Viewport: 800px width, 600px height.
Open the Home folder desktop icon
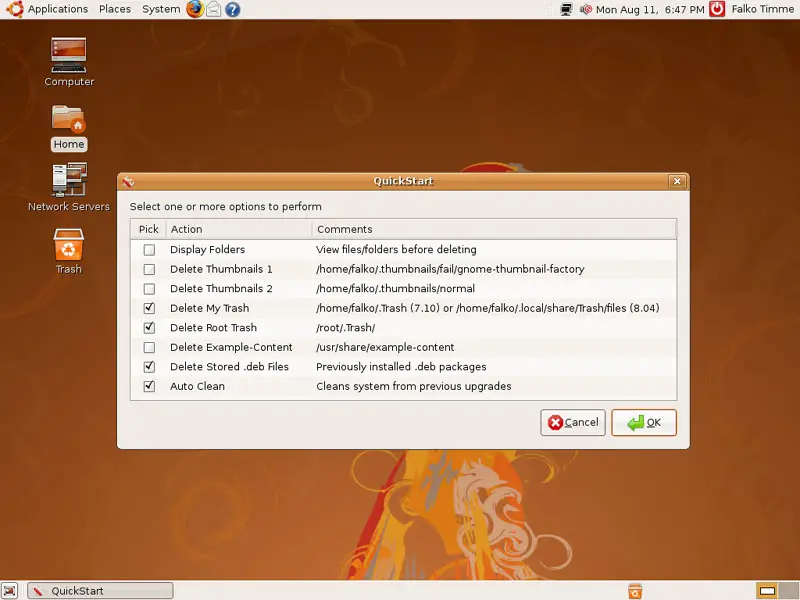click(69, 118)
